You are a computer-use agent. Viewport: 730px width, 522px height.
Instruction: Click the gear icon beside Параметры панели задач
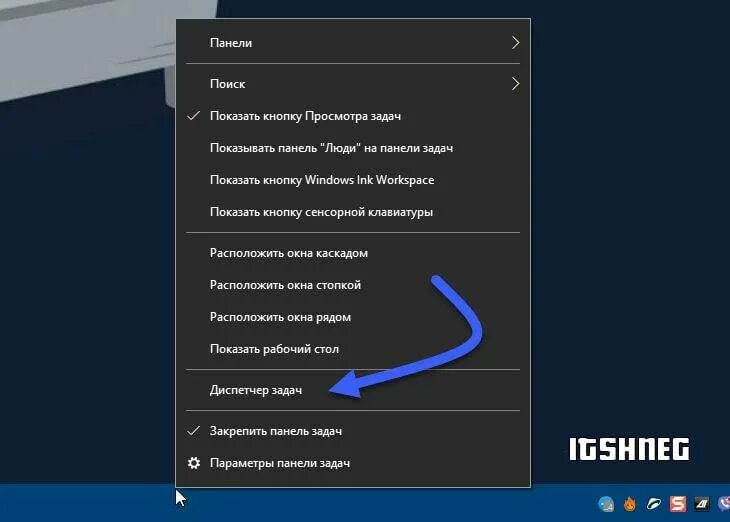tap(194, 463)
